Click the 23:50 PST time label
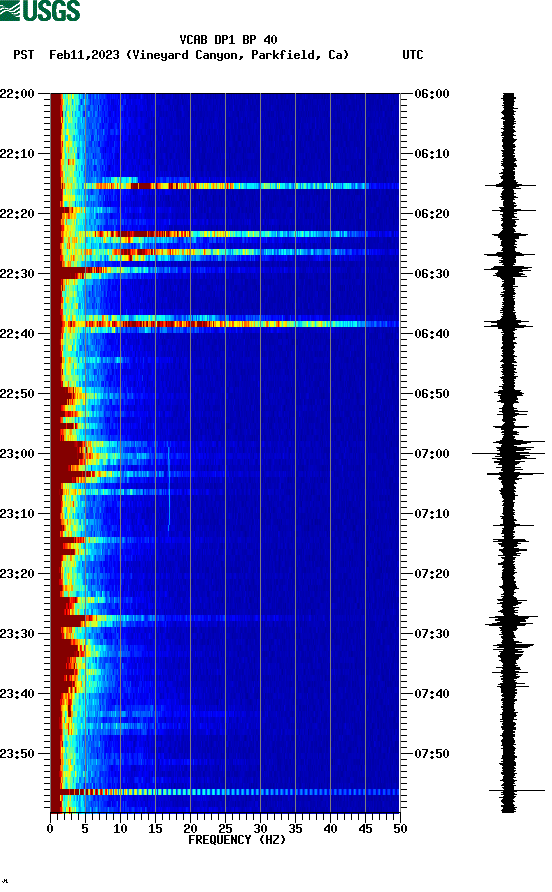The height and width of the screenshot is (892, 552). point(17,754)
